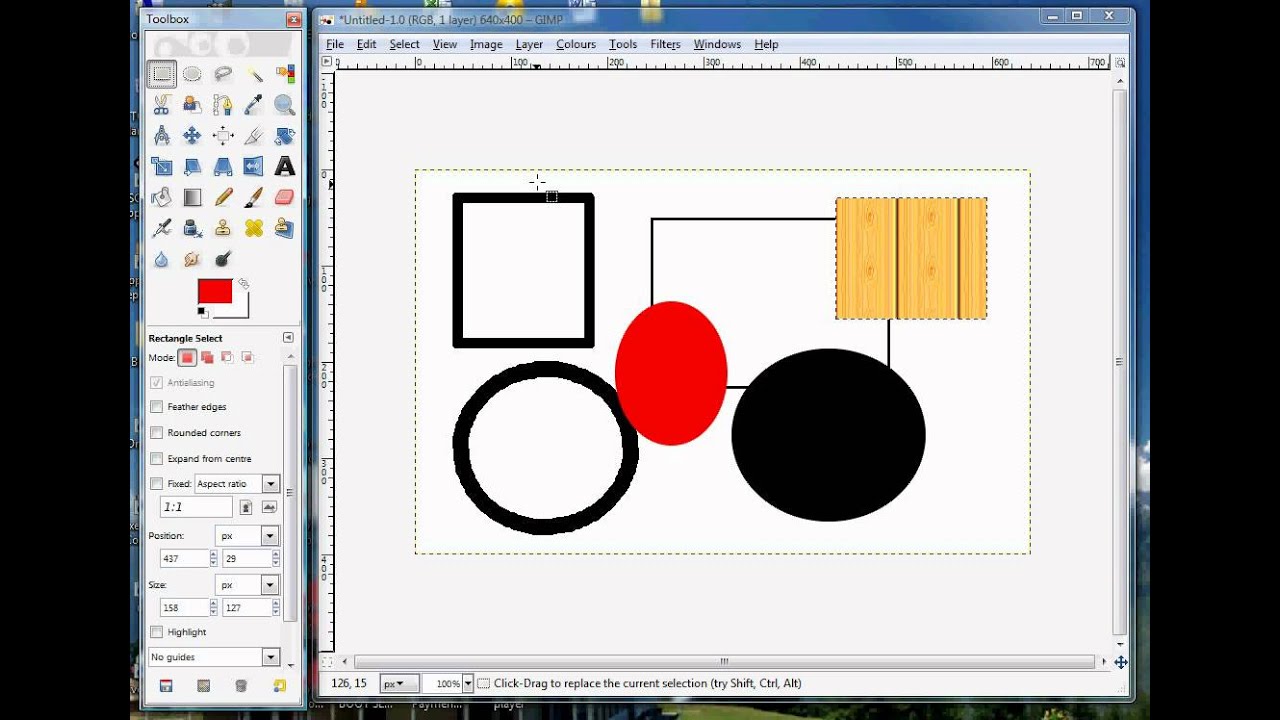1280x720 pixels.
Task: Click the swap foreground and background colours arrow
Action: pyautogui.click(x=243, y=284)
